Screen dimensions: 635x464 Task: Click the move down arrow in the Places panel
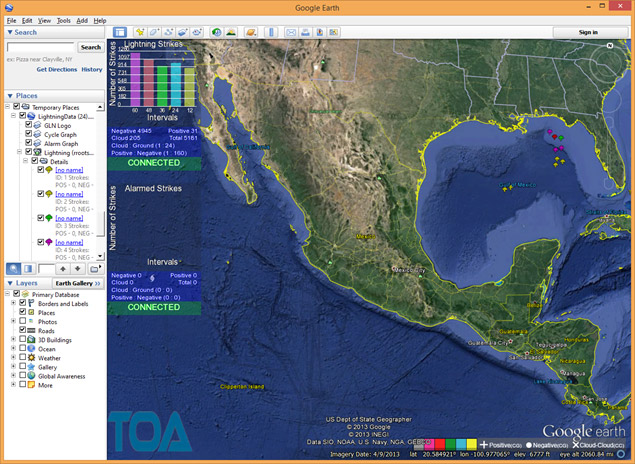[77, 268]
